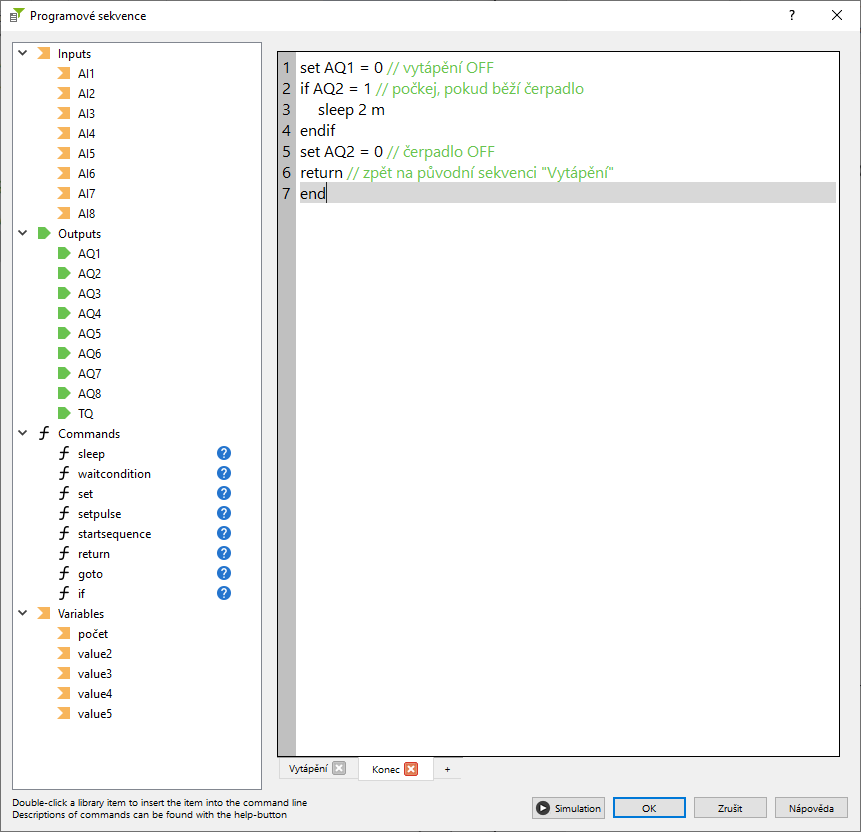The image size is (861, 832).
Task: Click the help icon next to sleep command
Action: 224,453
